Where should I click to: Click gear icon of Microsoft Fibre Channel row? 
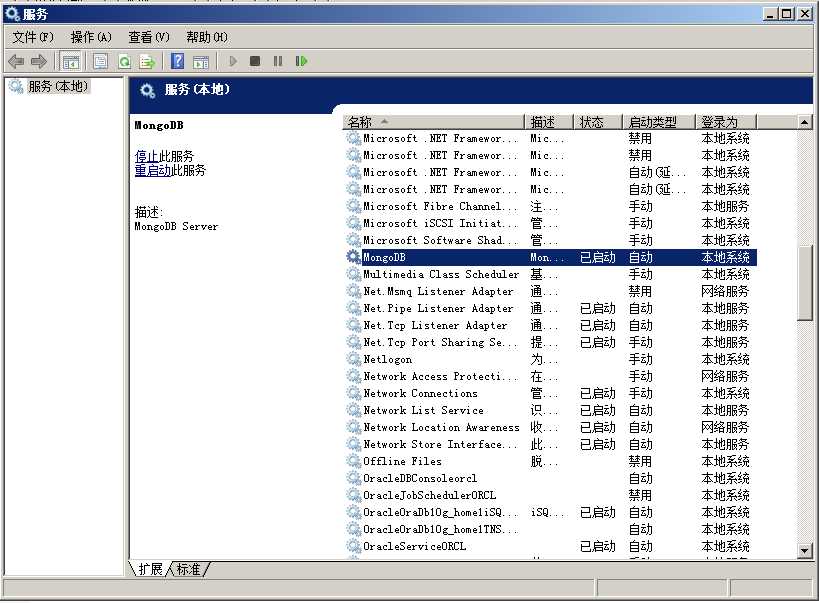(354, 206)
